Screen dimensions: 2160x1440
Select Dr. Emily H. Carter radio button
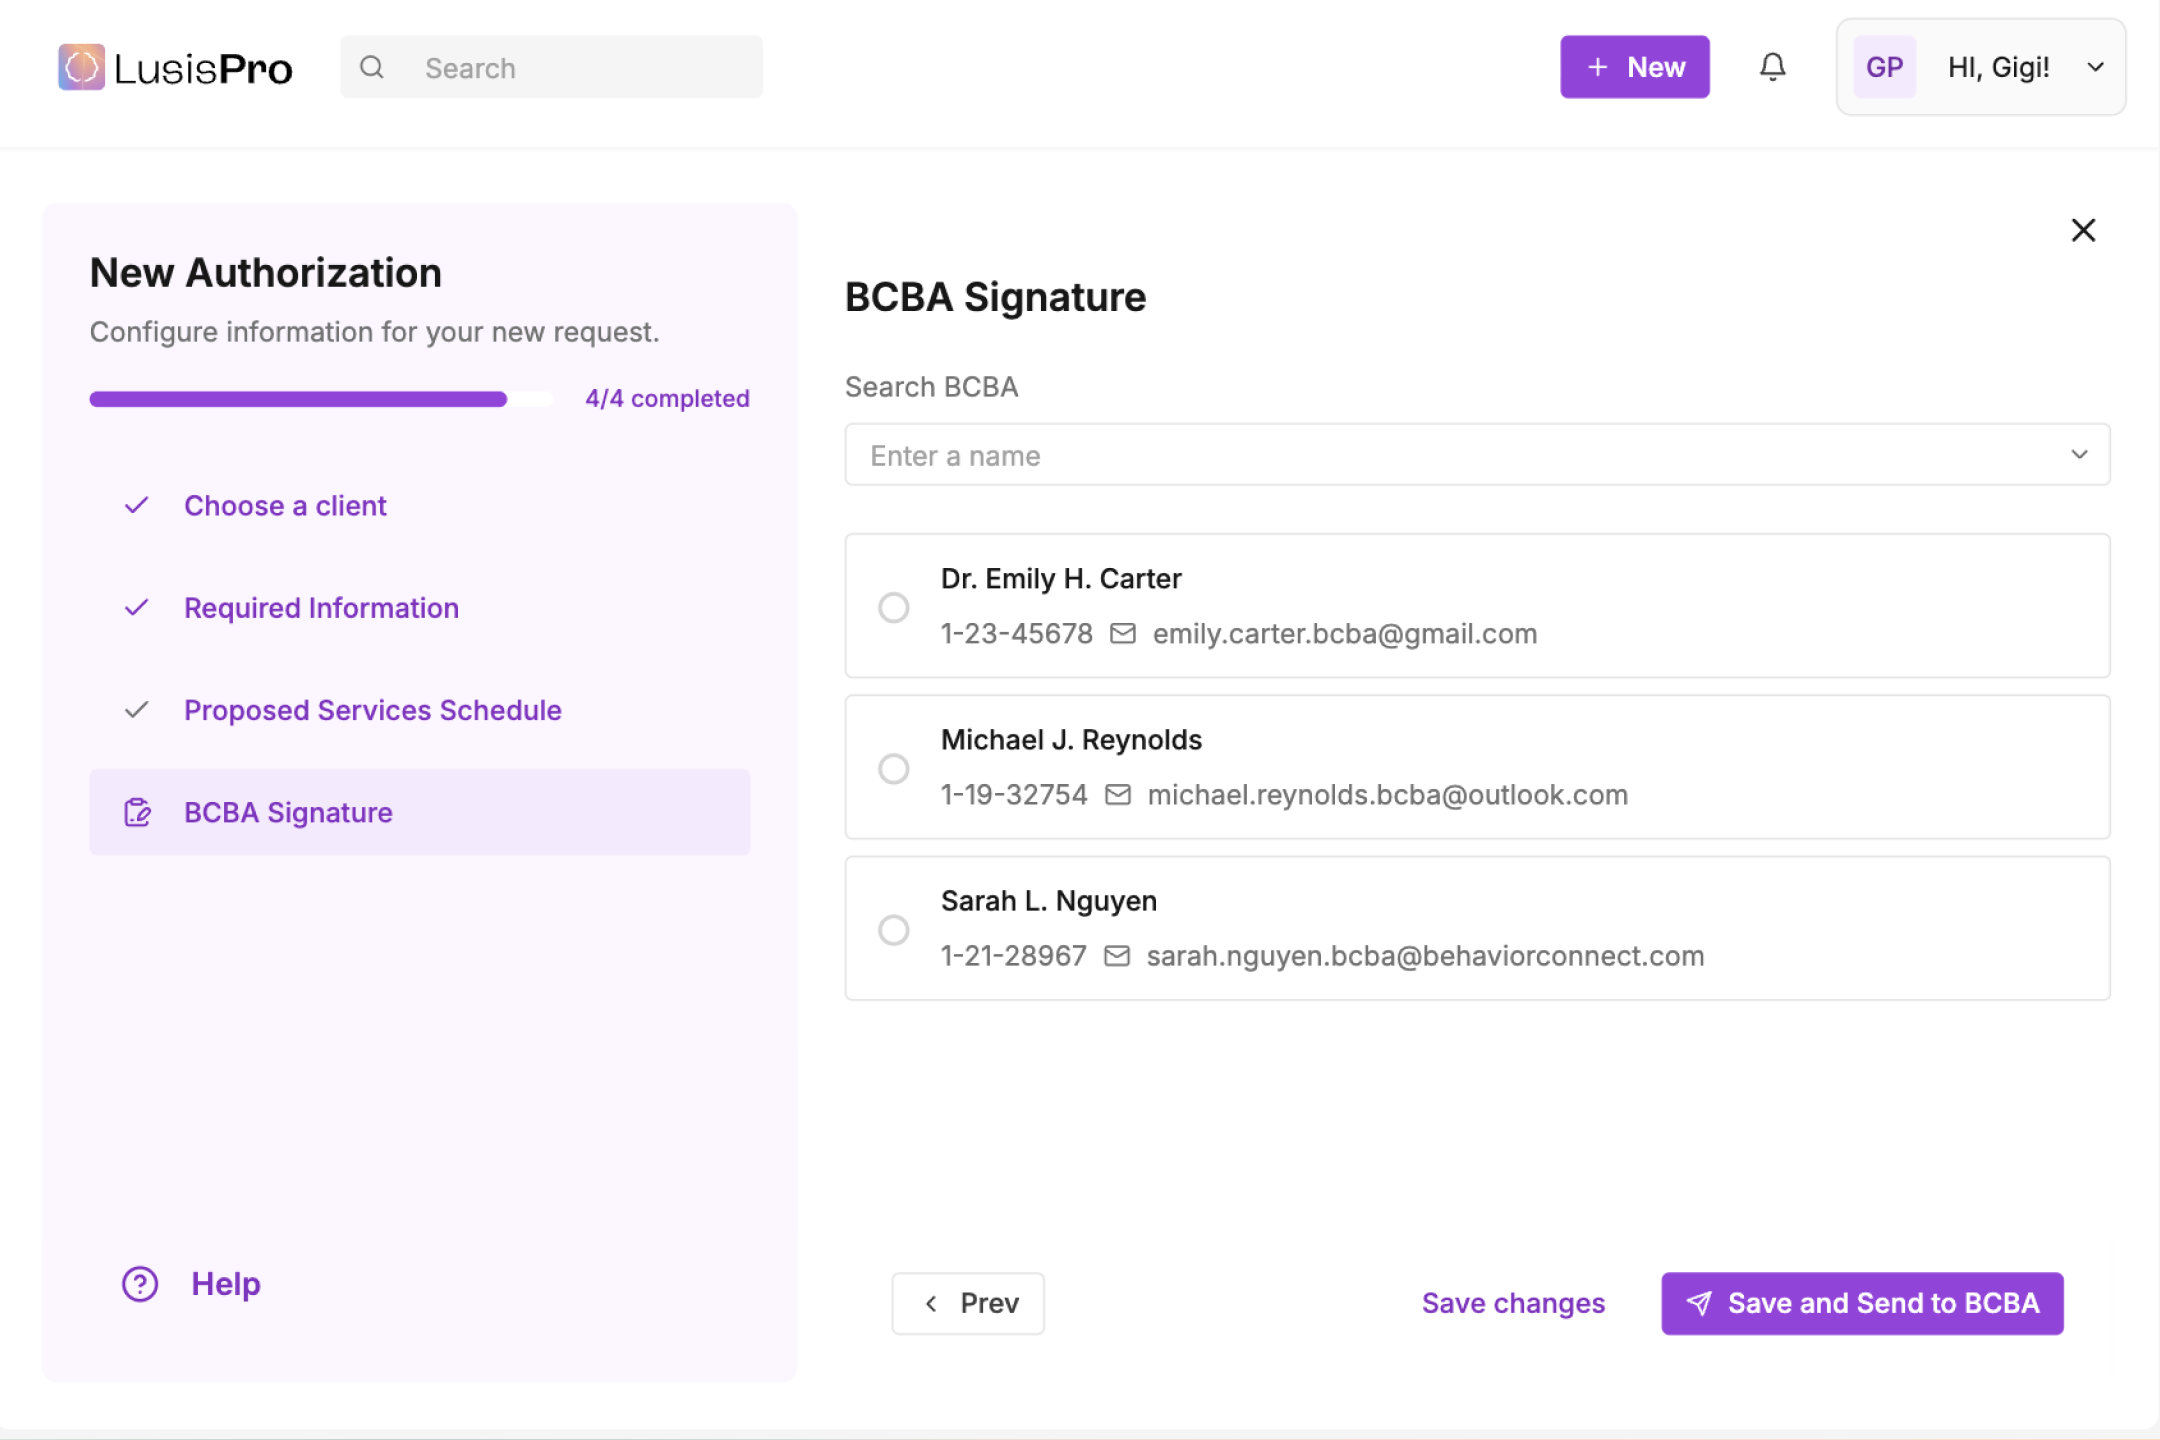[x=893, y=607]
